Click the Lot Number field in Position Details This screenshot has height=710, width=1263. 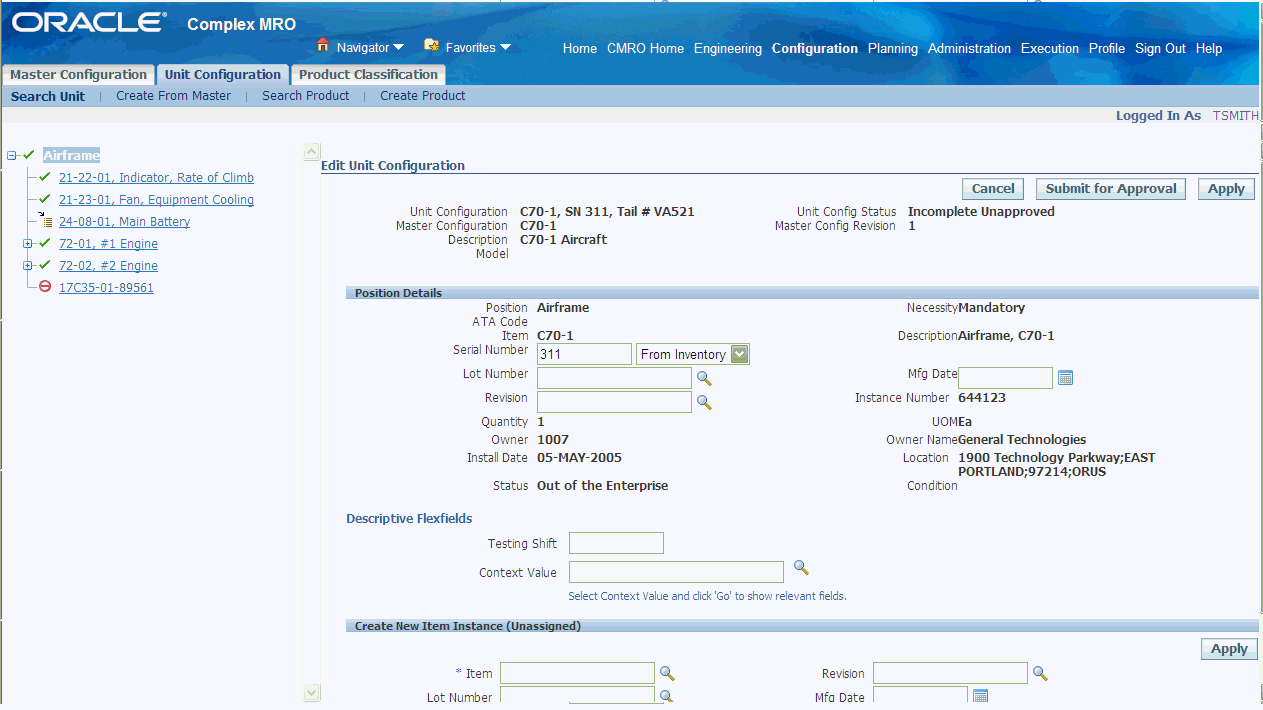614,378
